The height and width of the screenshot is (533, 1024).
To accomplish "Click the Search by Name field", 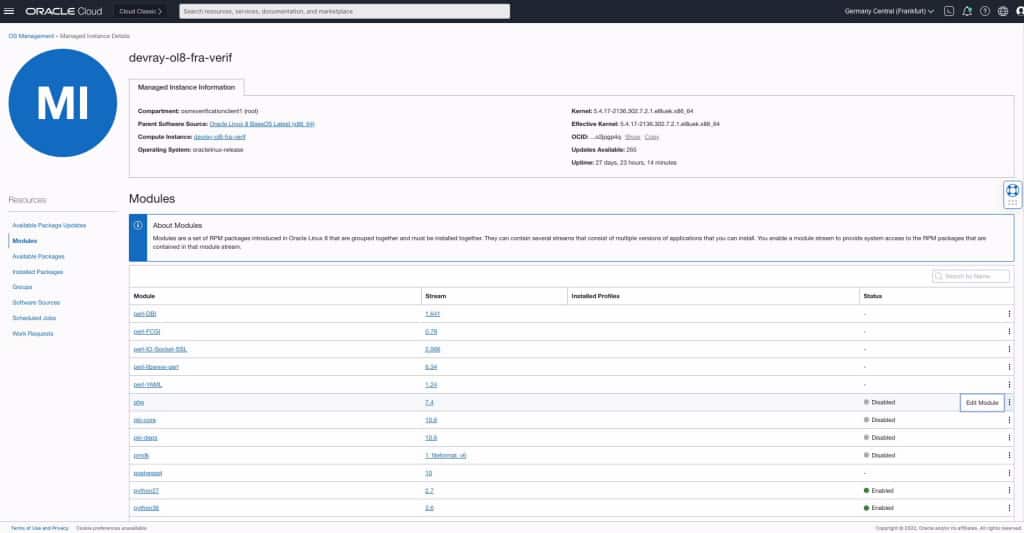I will 970,276.
